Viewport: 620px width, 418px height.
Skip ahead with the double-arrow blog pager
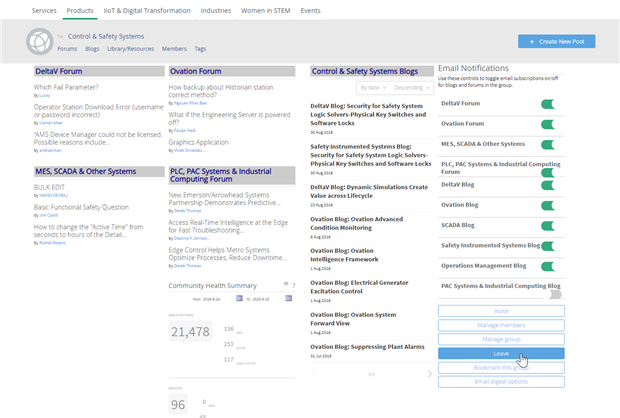point(372,374)
